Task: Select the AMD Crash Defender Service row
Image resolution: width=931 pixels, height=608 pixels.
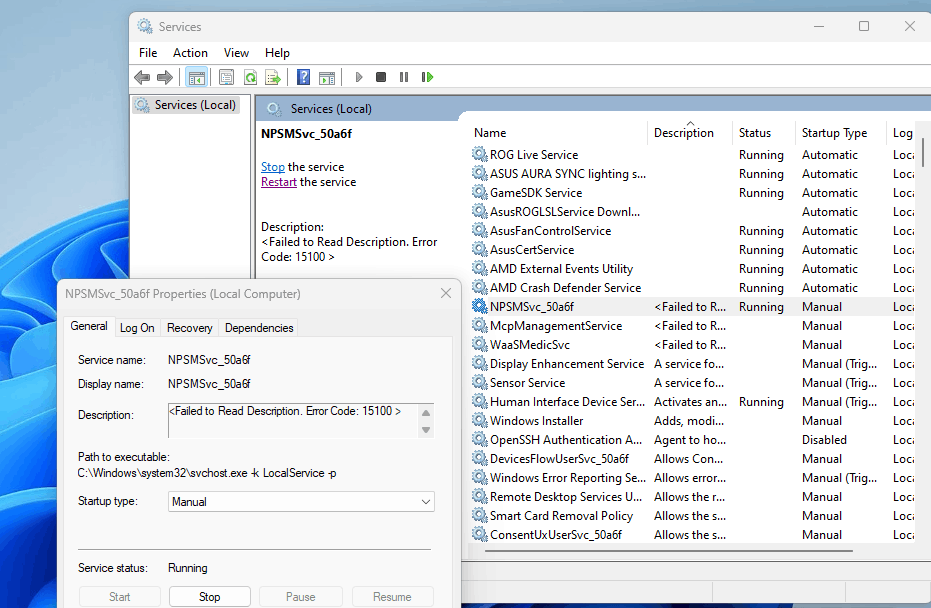Action: [x=692, y=287]
